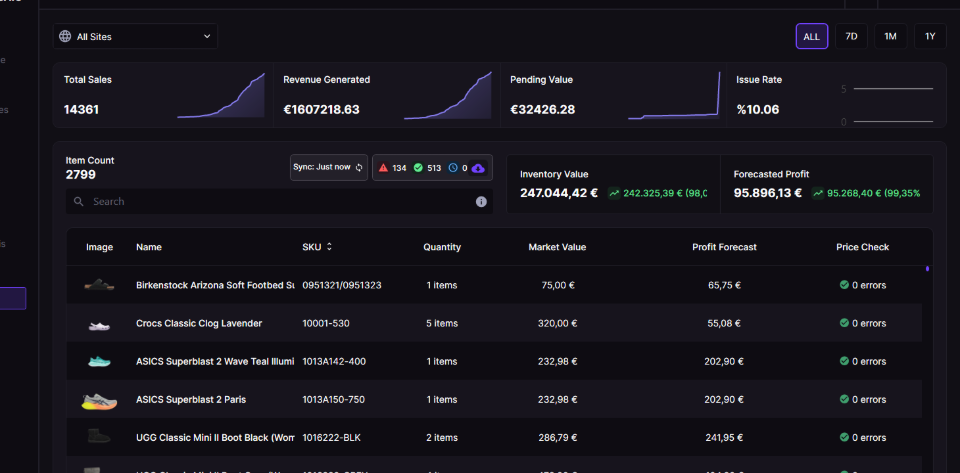This screenshot has width=960, height=473.
Task: Open the Crocs Classic Clog Lavender row
Action: click(495, 323)
